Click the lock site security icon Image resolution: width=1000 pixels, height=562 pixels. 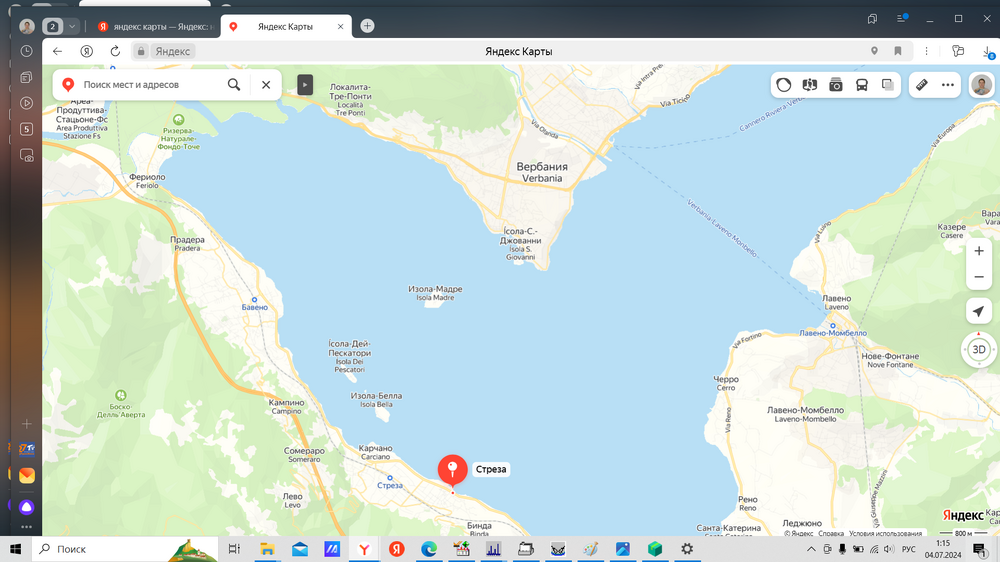click(x=141, y=51)
